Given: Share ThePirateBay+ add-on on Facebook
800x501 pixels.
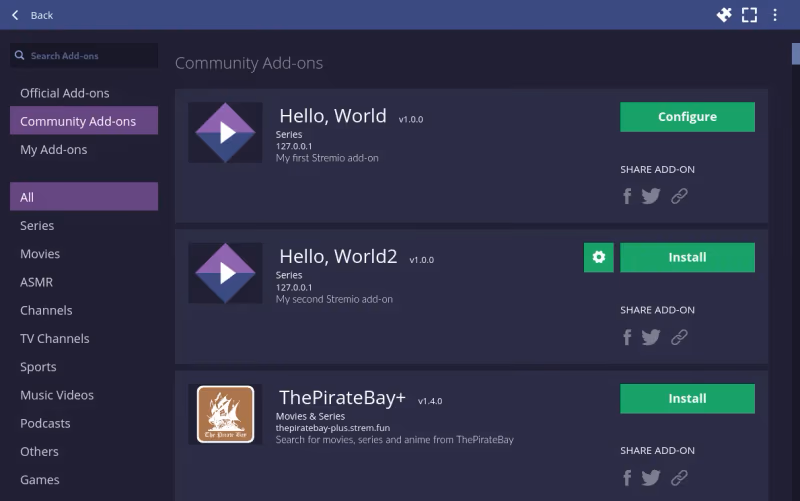Looking at the screenshot, I should coord(627,478).
